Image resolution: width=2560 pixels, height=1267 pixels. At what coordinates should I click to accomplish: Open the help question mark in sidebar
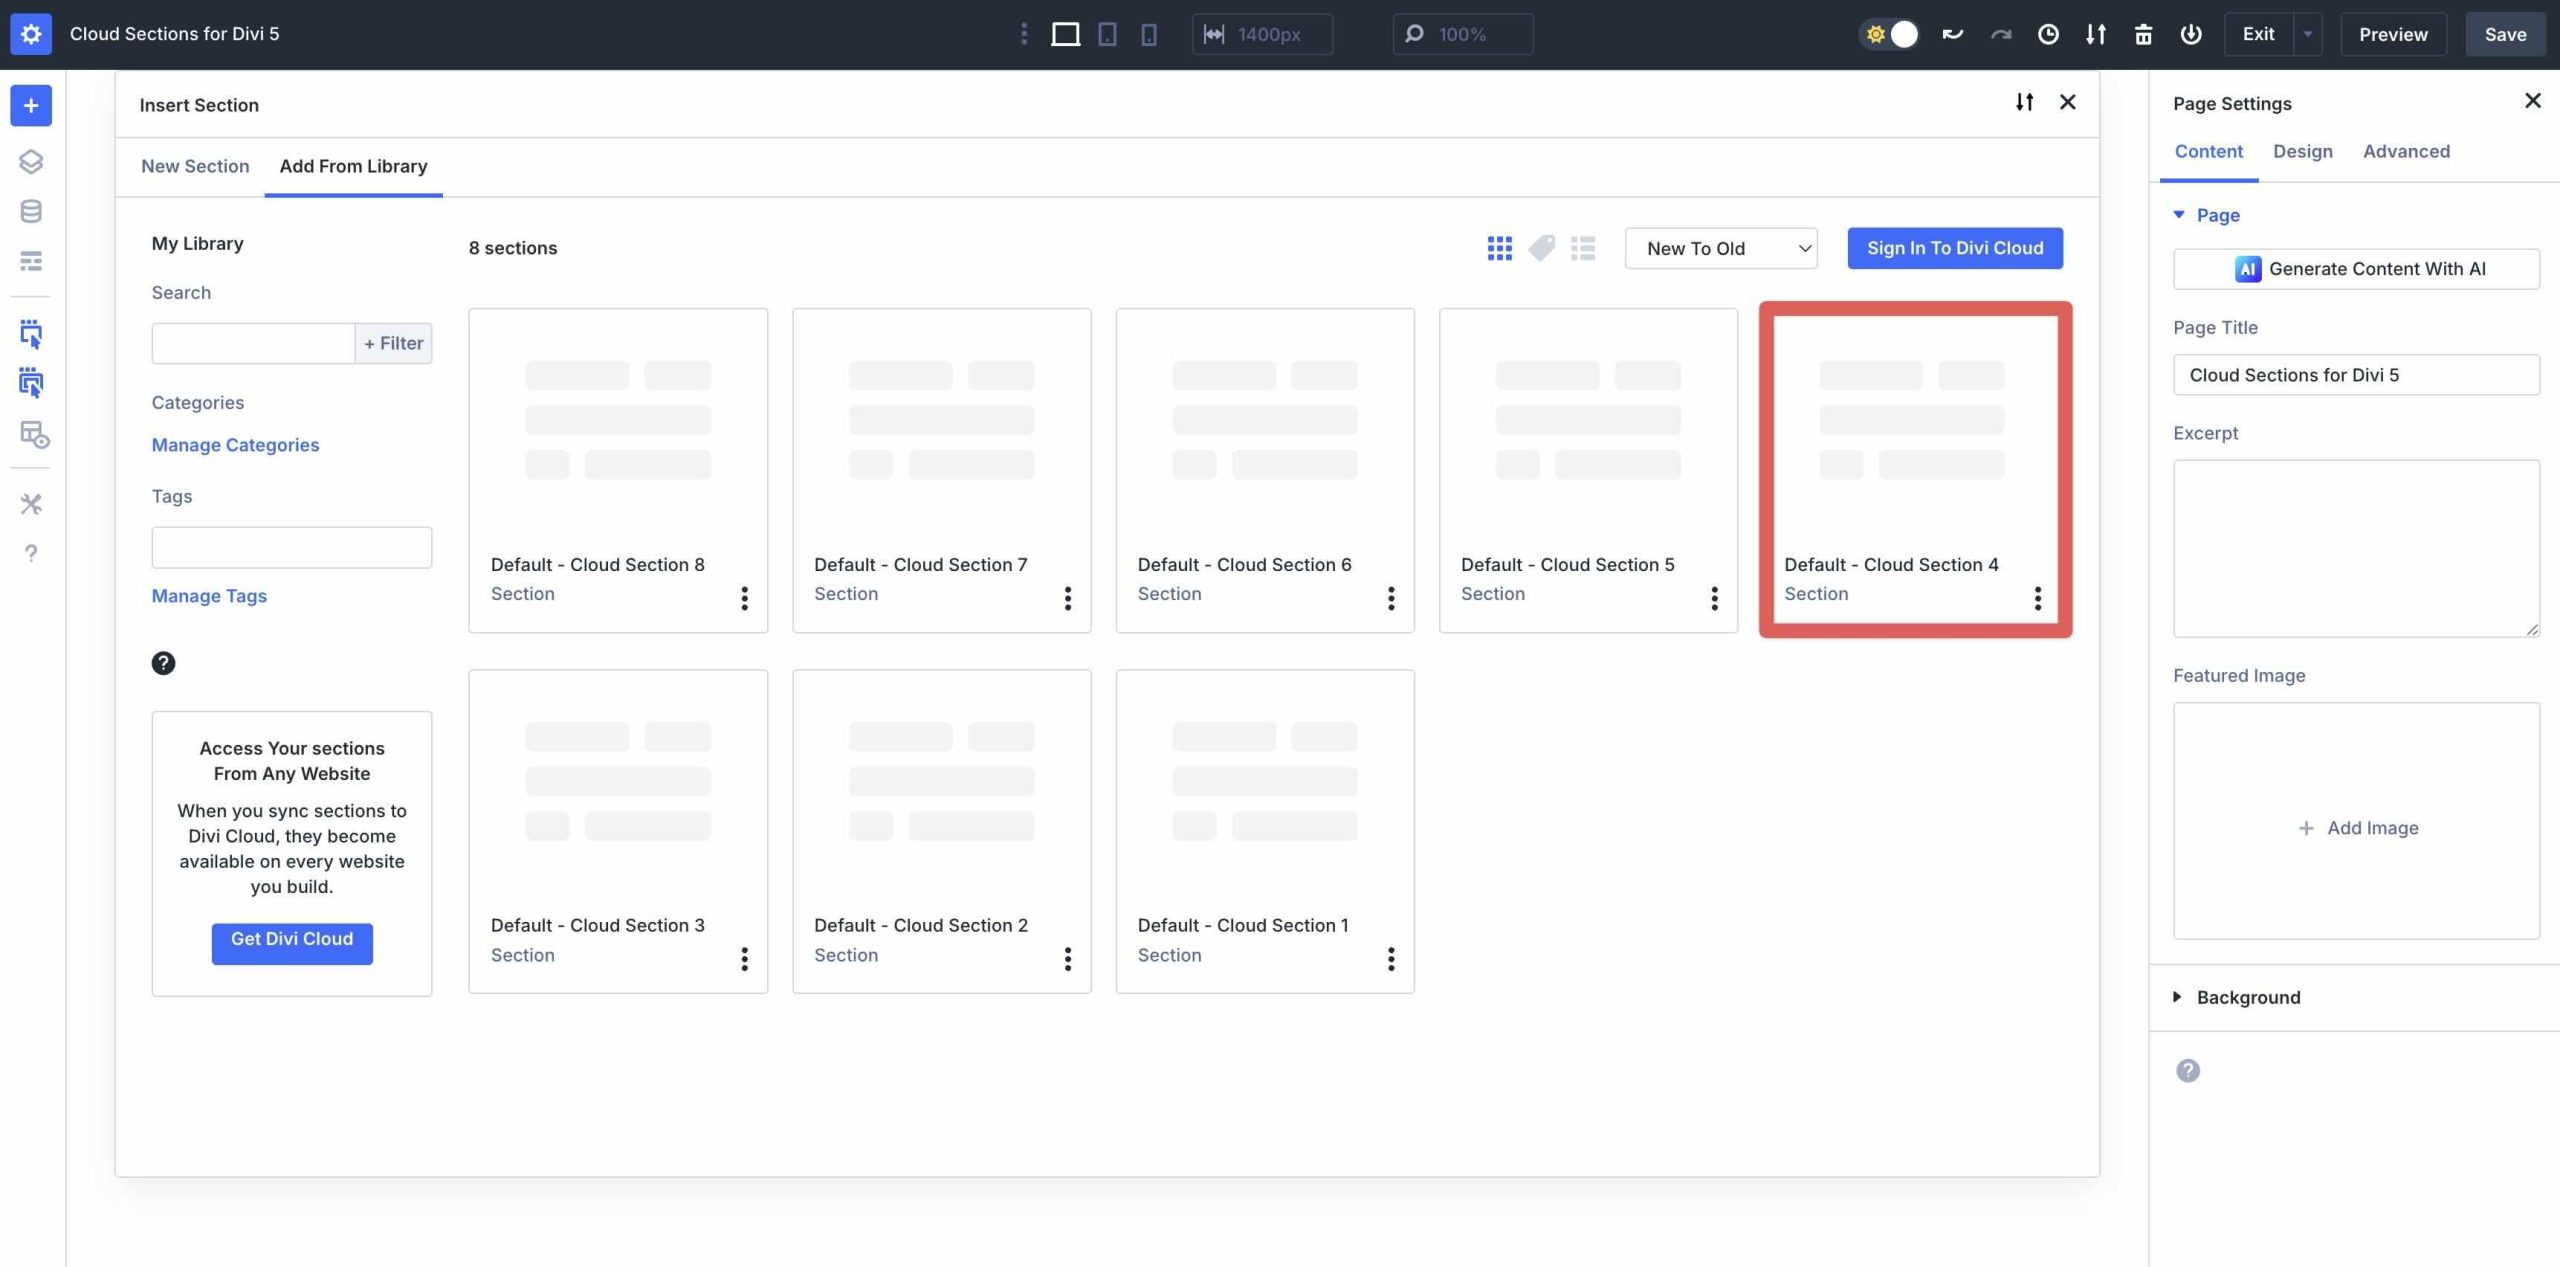[x=30, y=553]
